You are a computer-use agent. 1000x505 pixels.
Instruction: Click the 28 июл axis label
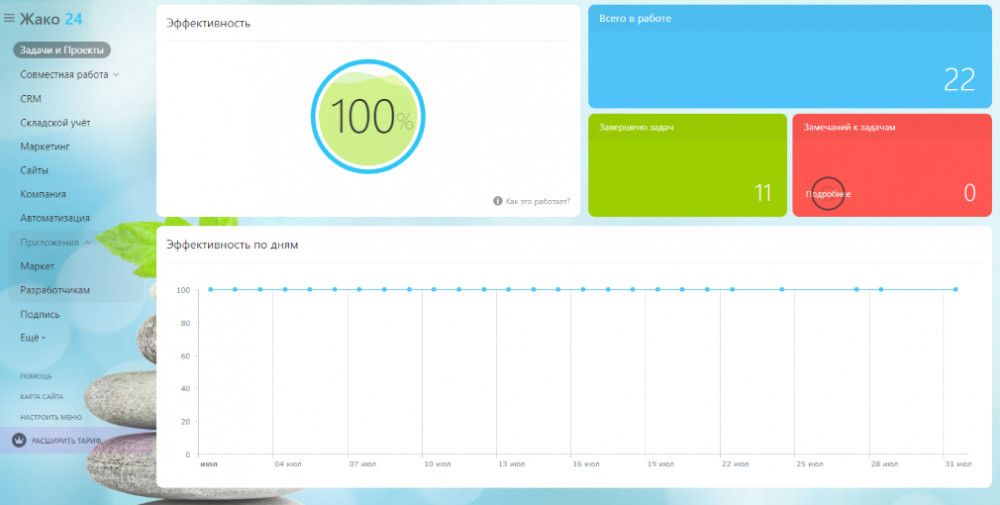(883, 464)
